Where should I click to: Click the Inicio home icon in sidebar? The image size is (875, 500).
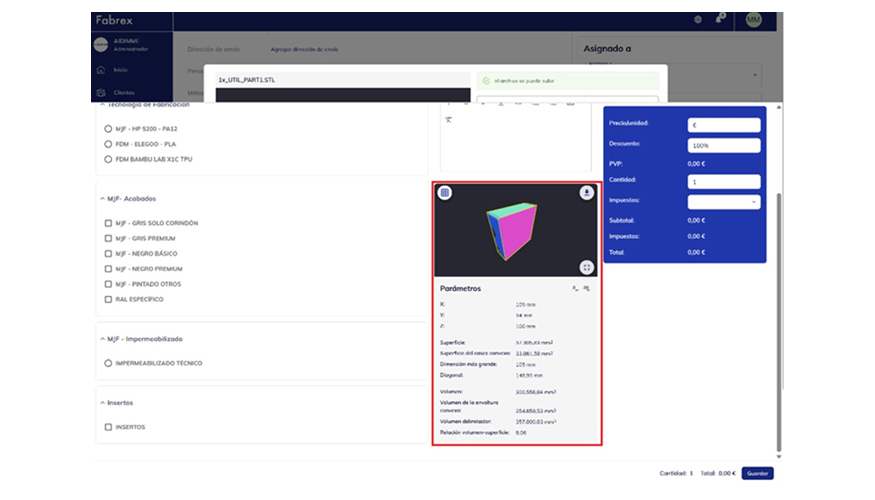(100, 70)
